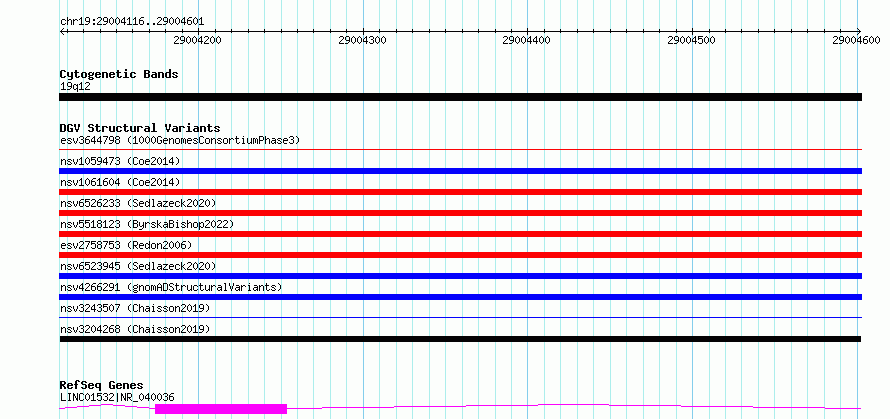
Task: Click the LINC01532|NR_040036 gene label
Action: tap(117, 397)
